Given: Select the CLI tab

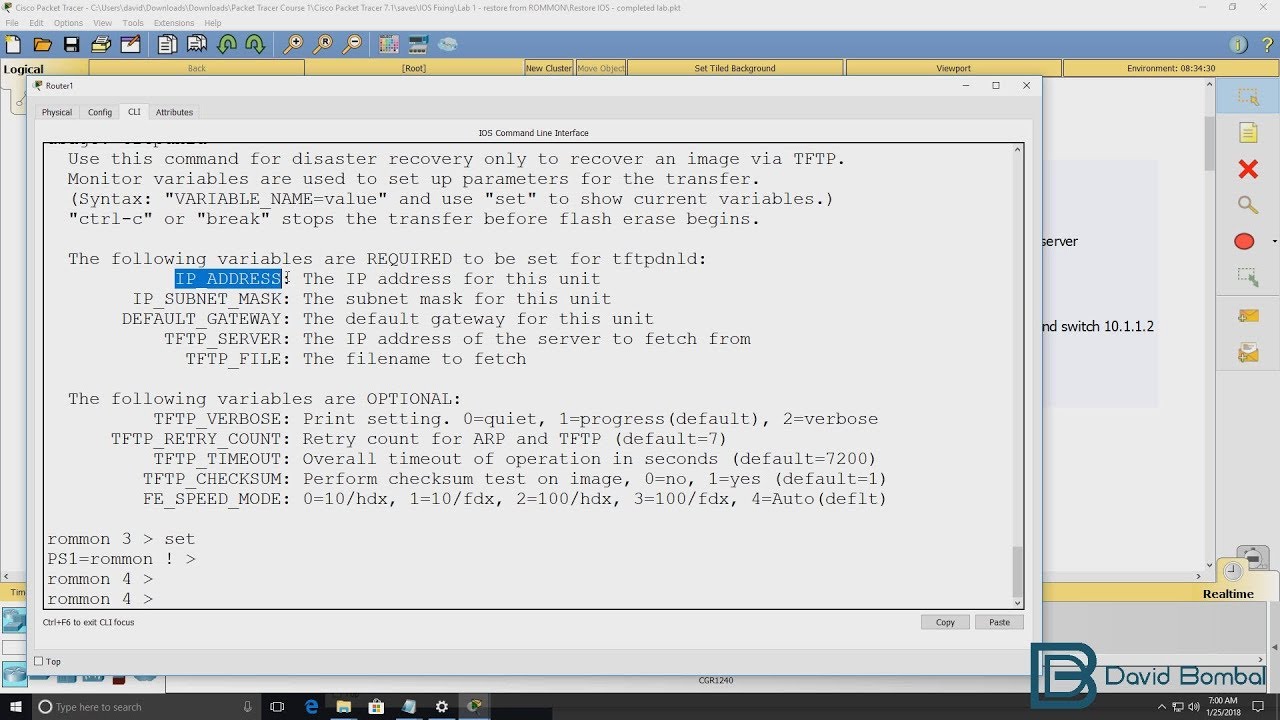Looking at the screenshot, I should coord(134,112).
